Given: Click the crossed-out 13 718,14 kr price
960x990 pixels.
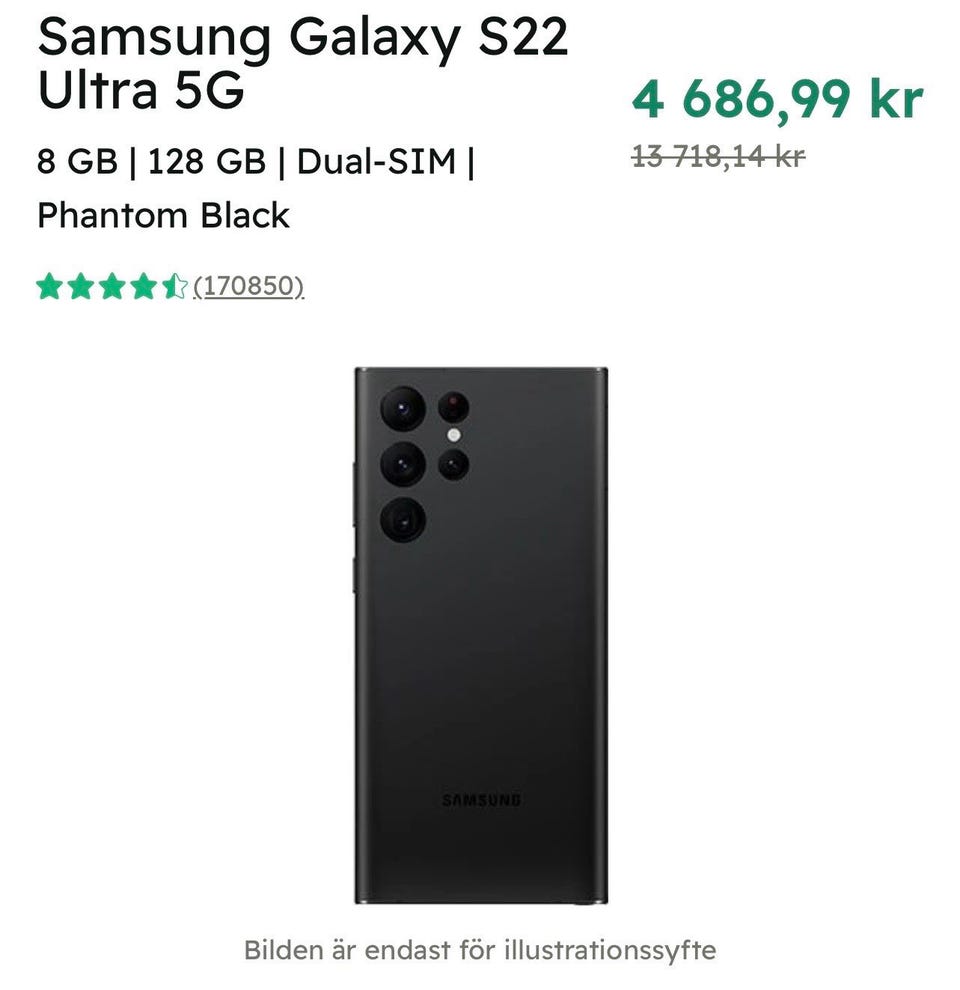Looking at the screenshot, I should tap(718, 156).
